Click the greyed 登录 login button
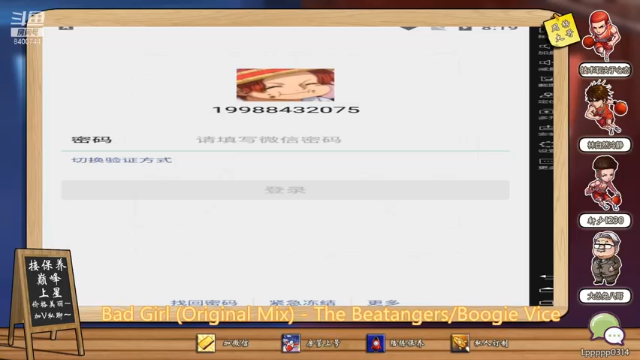 (x=285, y=190)
